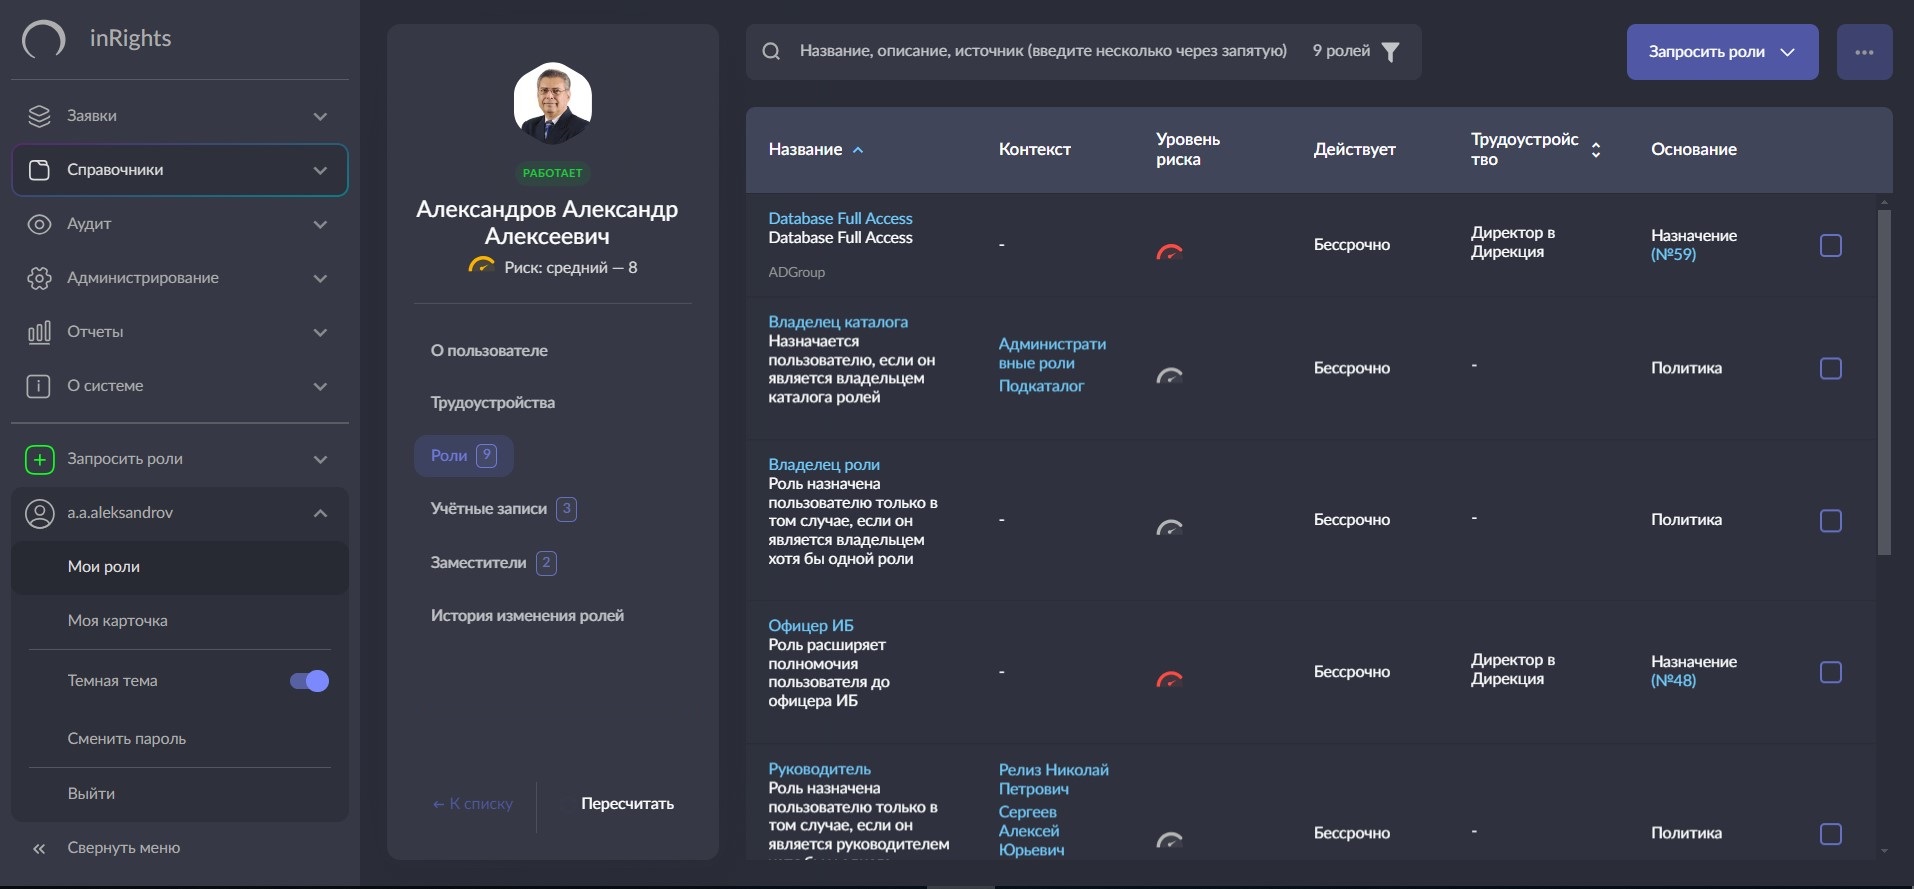This screenshot has width=1914, height=889.
Task: Click the green plus Запросить роли icon
Action: coord(39,459)
